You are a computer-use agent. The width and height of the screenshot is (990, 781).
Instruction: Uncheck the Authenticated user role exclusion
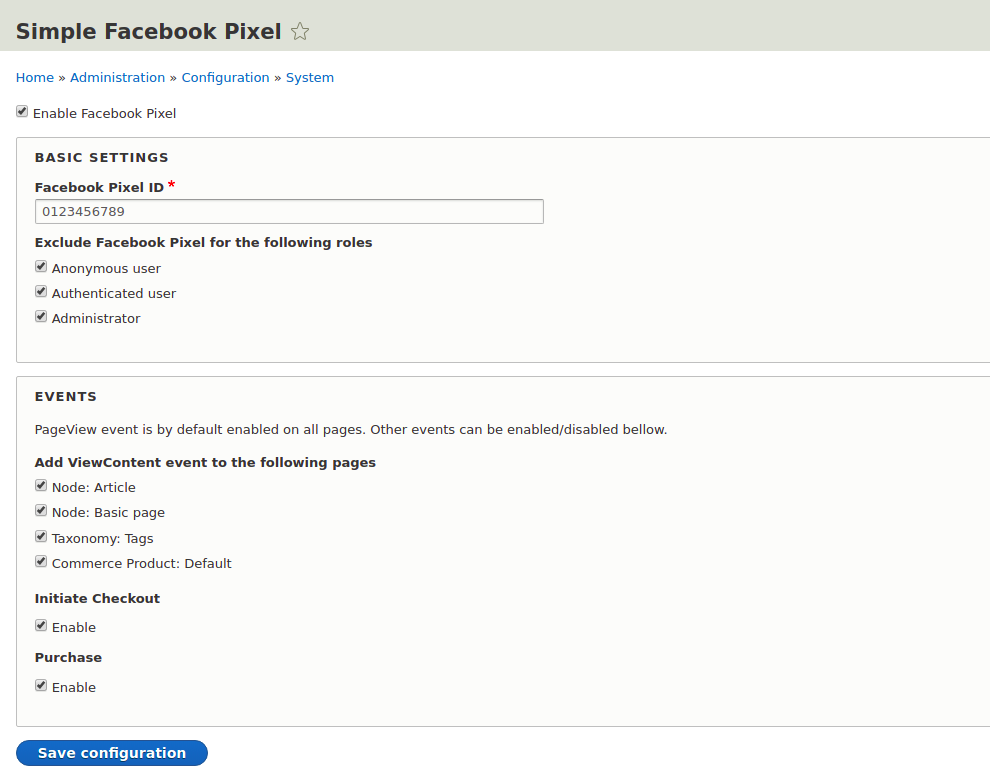pos(41,291)
